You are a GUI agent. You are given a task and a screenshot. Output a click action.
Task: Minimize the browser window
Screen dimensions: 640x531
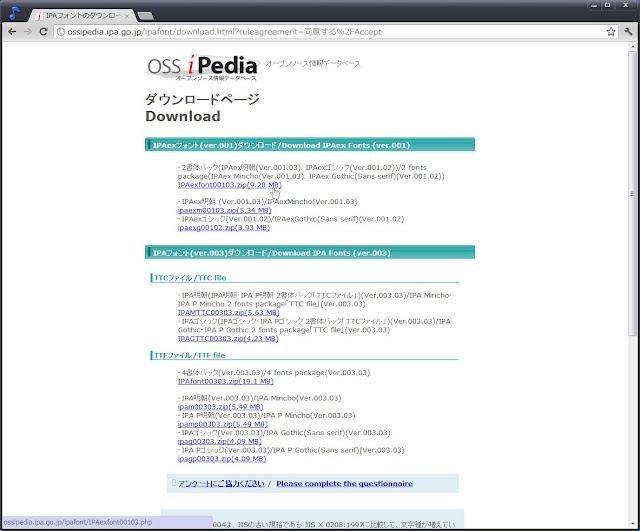pyautogui.click(x=594, y=5)
